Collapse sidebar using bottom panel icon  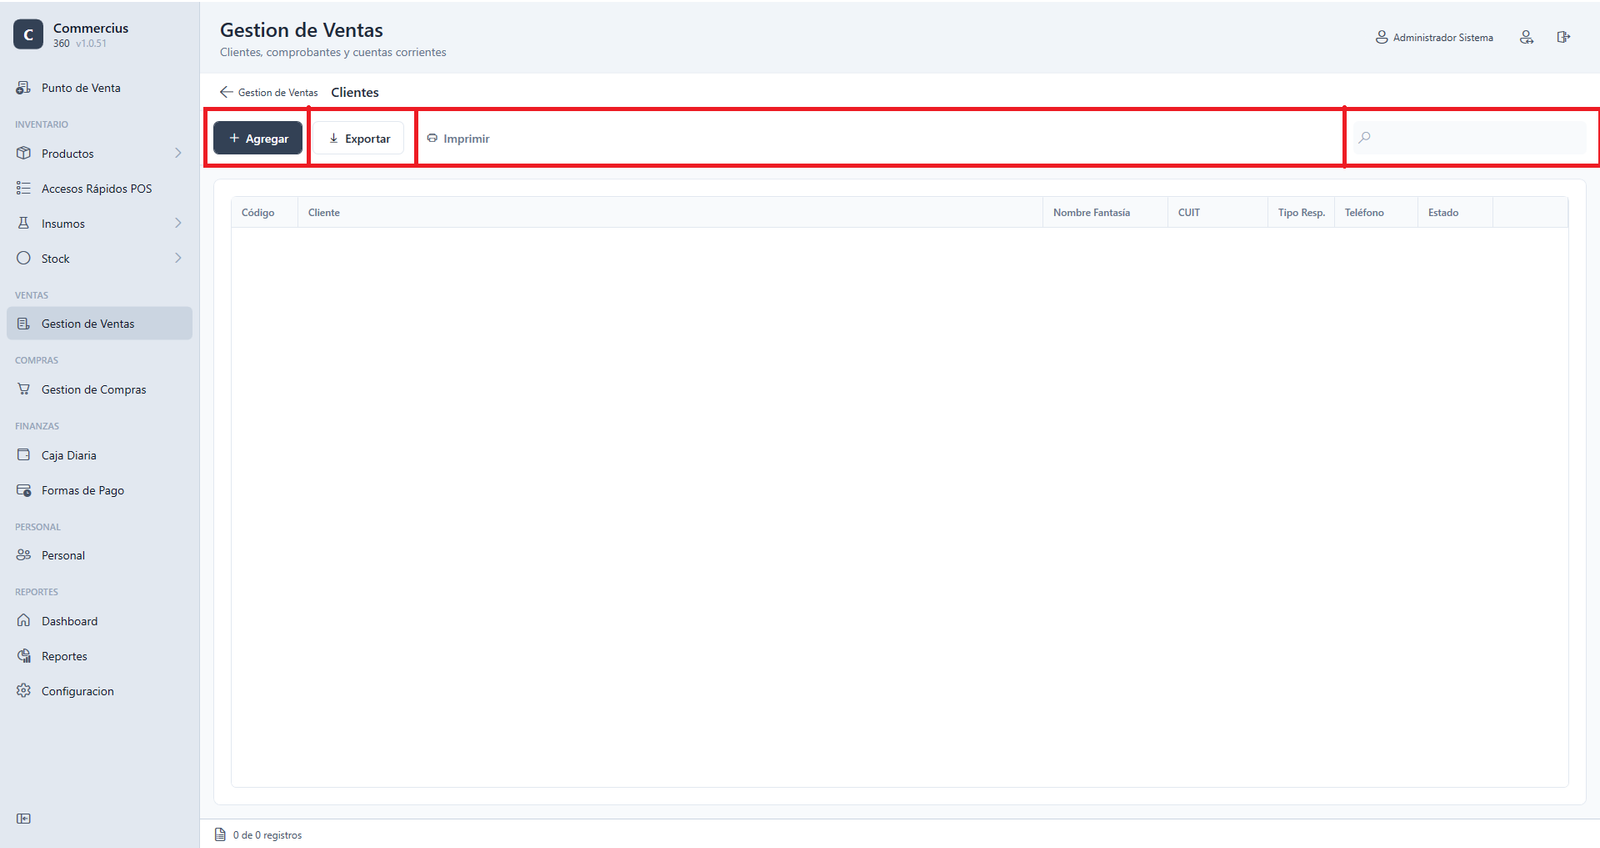pos(24,818)
